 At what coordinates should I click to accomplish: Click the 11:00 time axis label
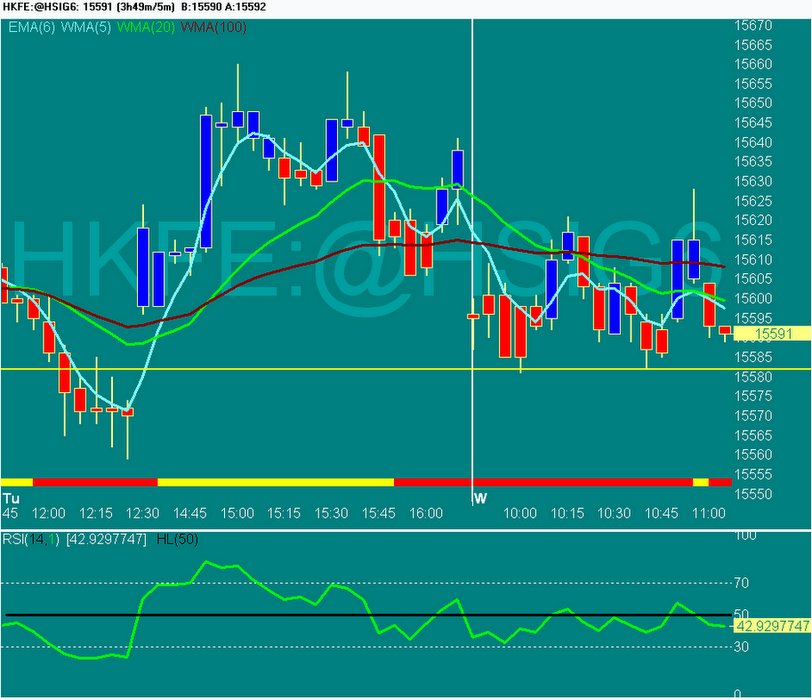click(709, 514)
